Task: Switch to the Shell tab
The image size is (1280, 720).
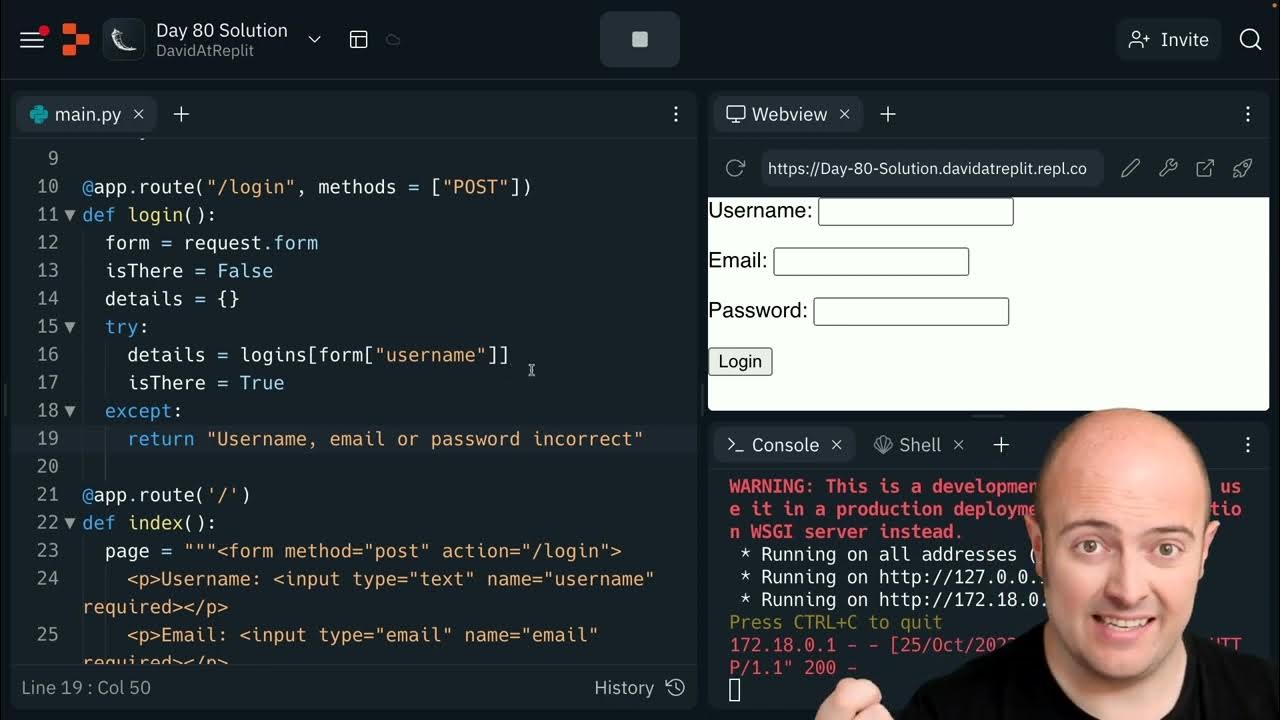Action: (907, 445)
